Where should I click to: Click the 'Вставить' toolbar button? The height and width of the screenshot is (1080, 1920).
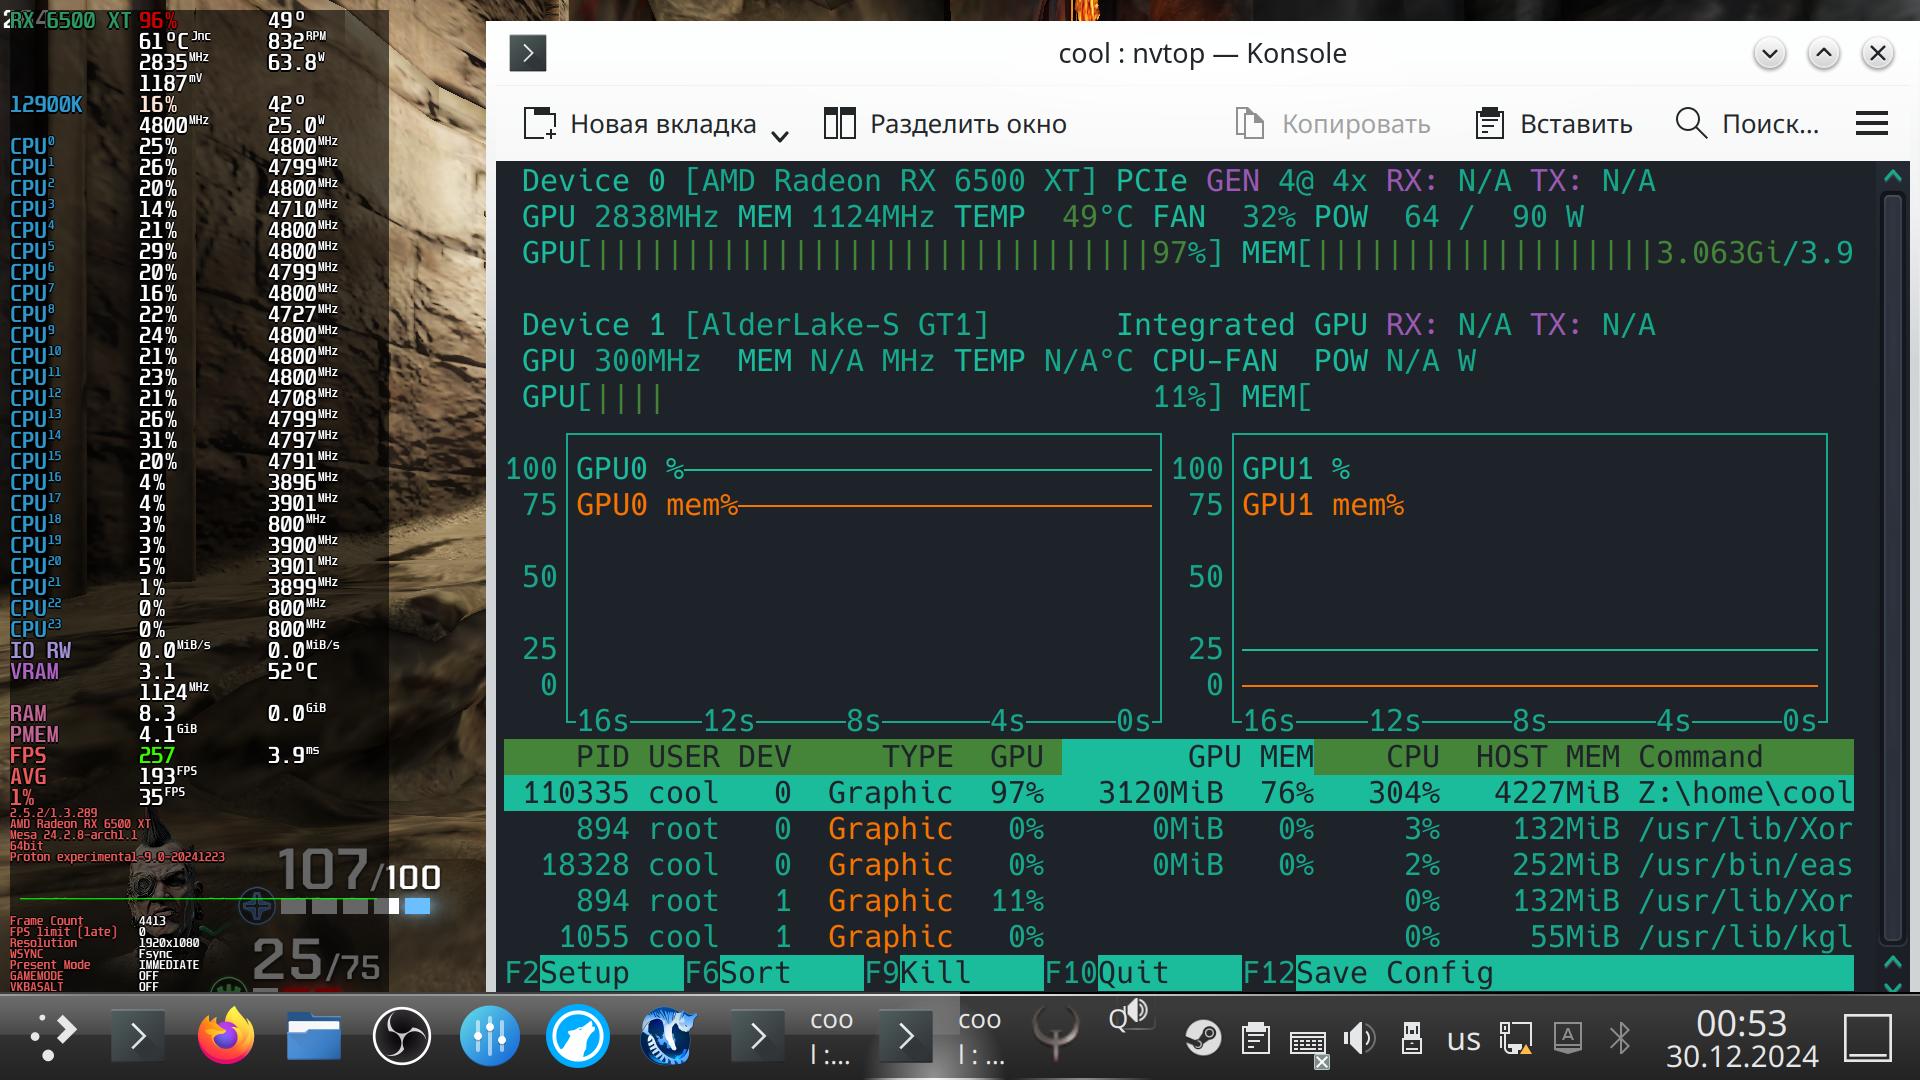click(1554, 124)
